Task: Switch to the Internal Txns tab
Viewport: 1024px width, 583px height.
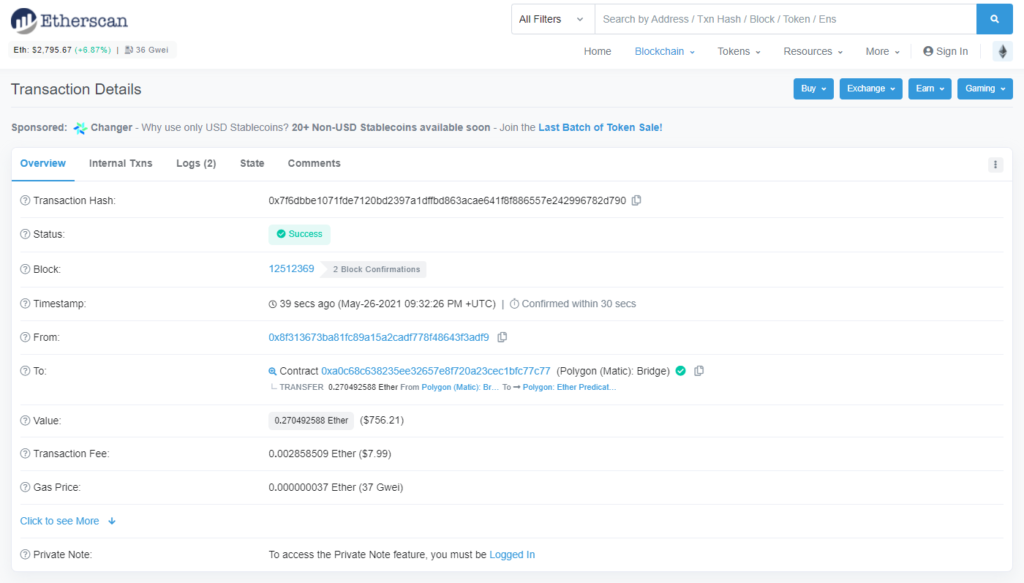Action: point(120,163)
